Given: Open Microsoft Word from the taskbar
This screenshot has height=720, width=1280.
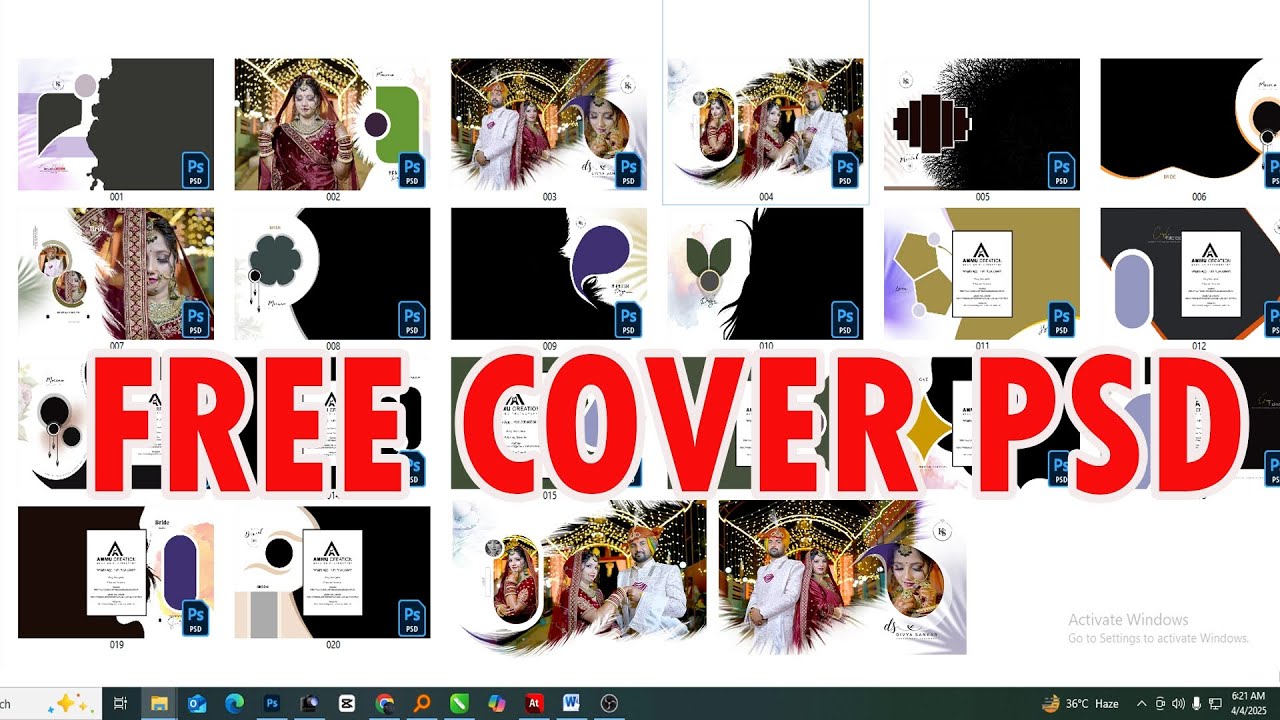Looking at the screenshot, I should 571,704.
